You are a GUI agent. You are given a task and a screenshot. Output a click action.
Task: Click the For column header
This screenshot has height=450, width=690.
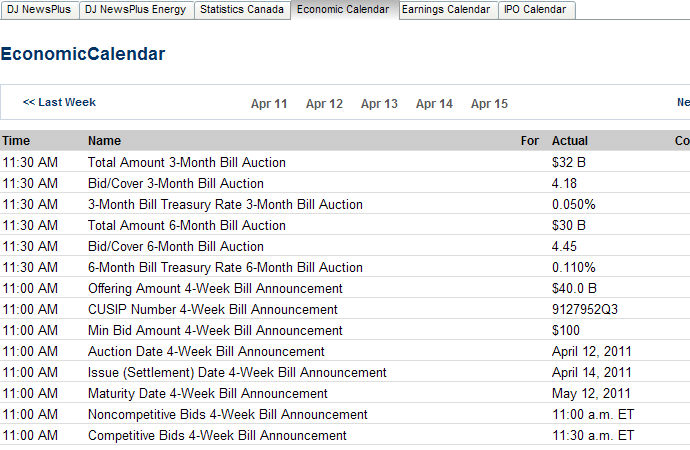(x=530, y=141)
